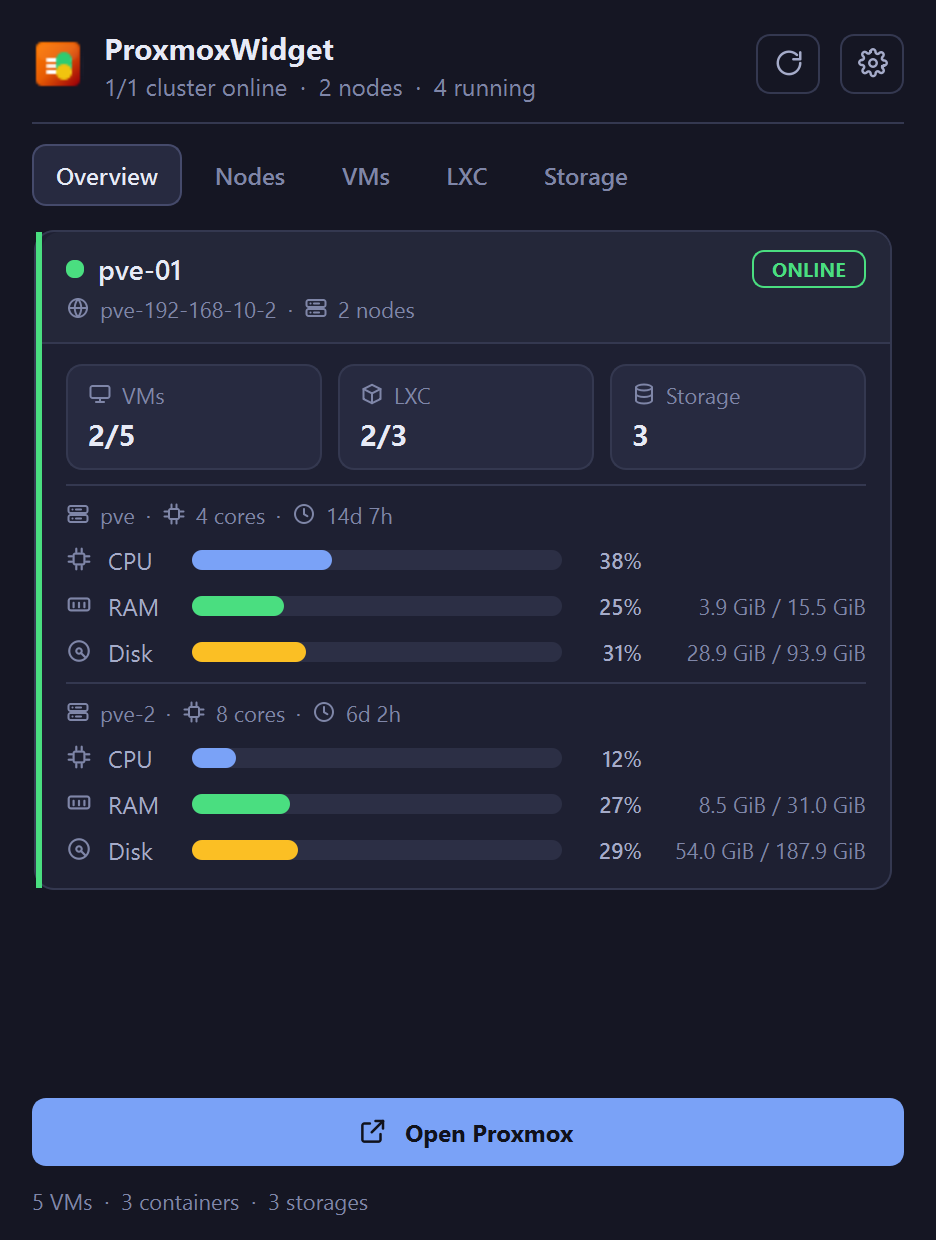
Task: Click the pve CPU 38% progress bar
Action: (x=377, y=560)
